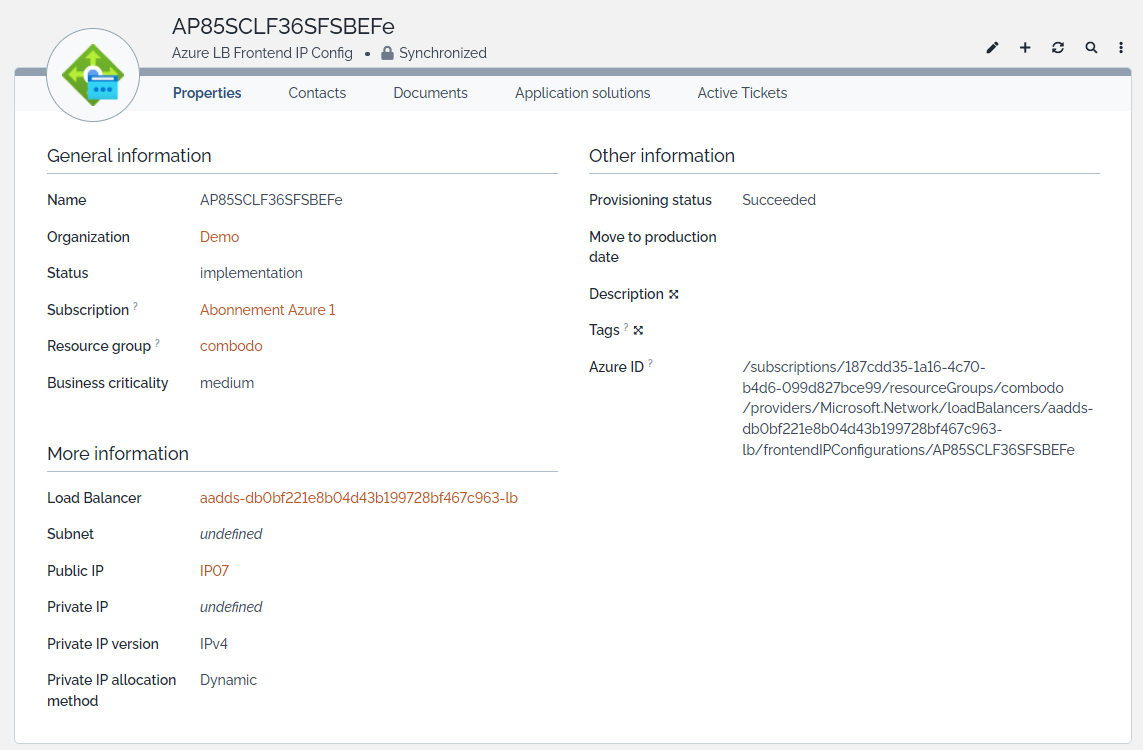Click the IP07 public IP link

click(214, 571)
